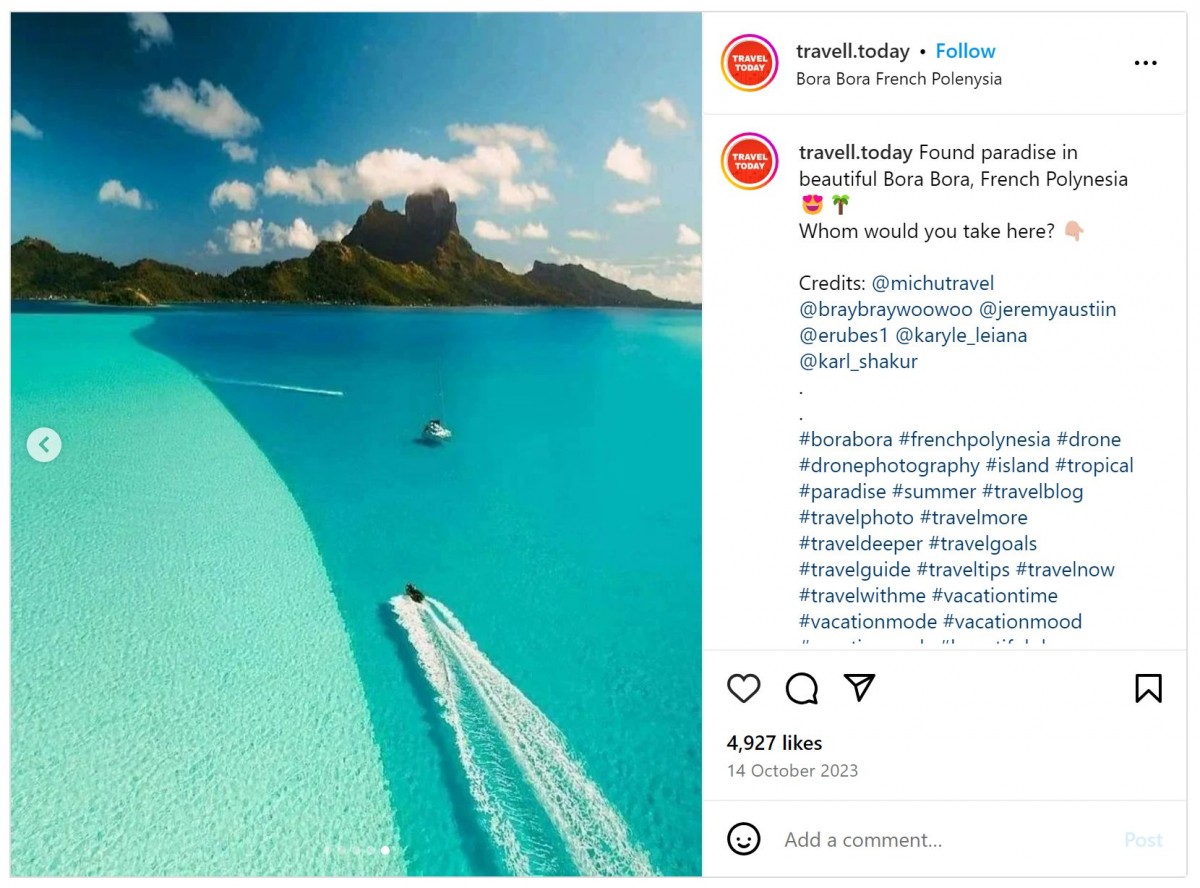Click in the Add a comment field
The height and width of the screenshot is (888, 1200).
[x=940, y=840]
